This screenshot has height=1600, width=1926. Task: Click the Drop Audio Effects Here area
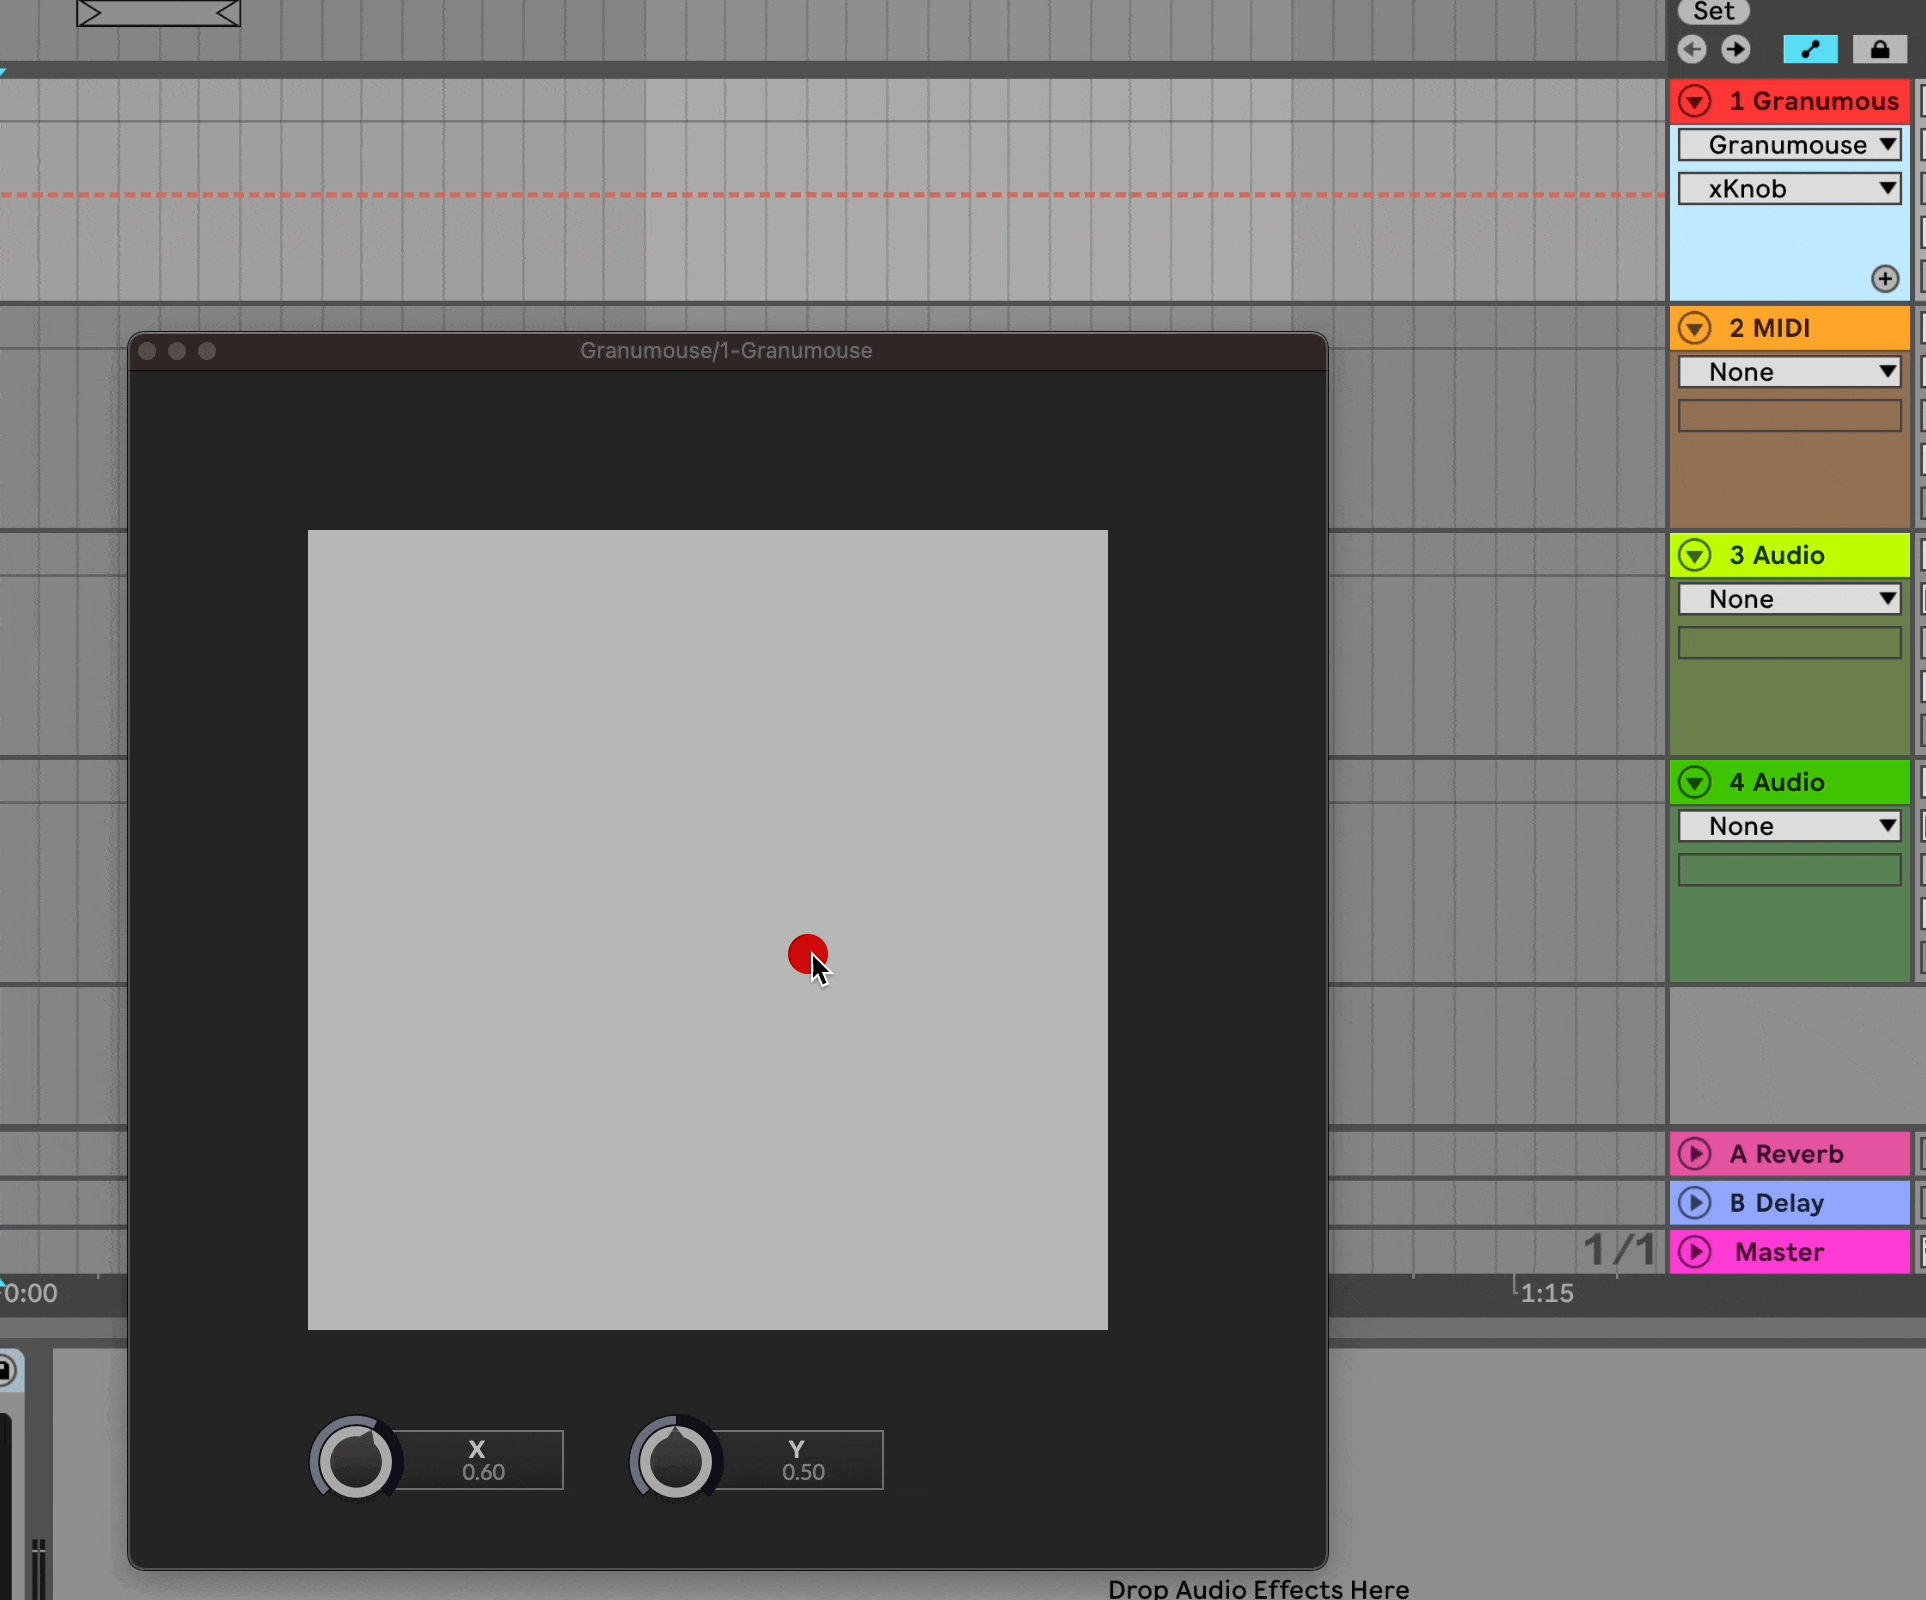coord(1258,1588)
